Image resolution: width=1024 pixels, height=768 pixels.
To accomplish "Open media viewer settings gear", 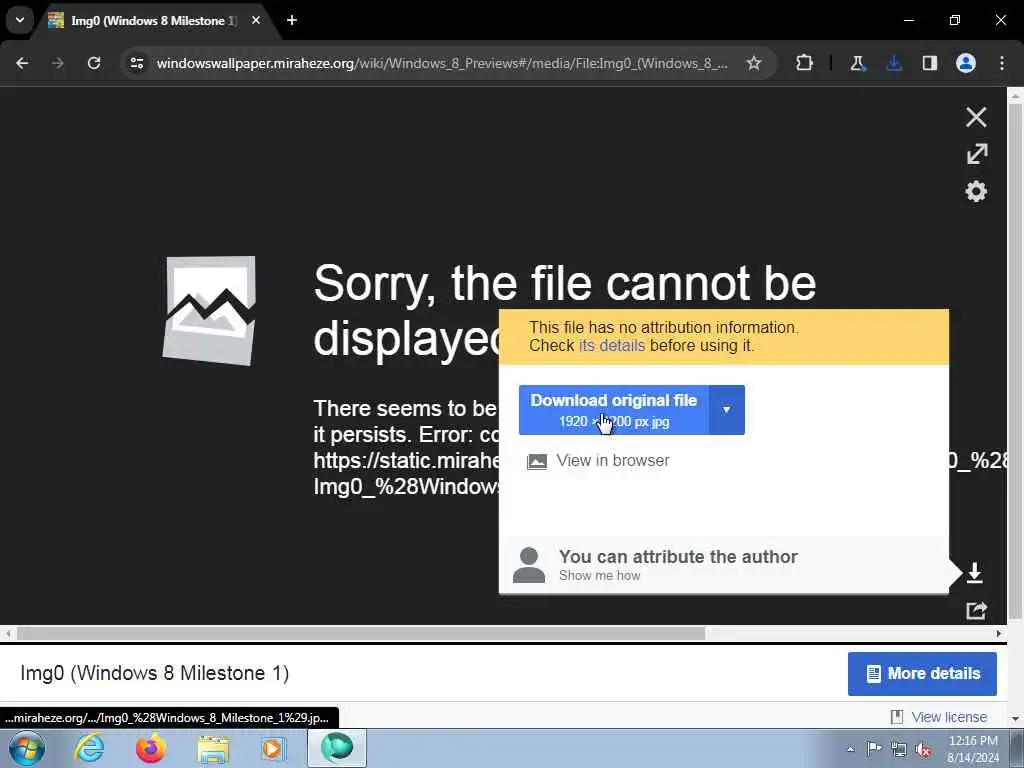I will [x=976, y=191].
